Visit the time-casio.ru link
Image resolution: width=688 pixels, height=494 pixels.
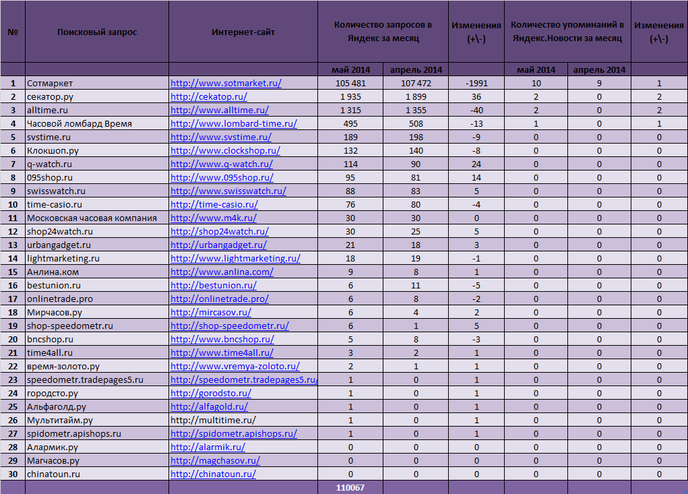point(214,203)
